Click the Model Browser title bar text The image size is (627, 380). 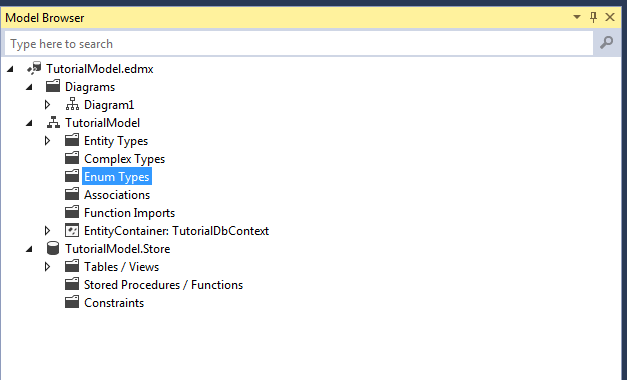(45, 18)
